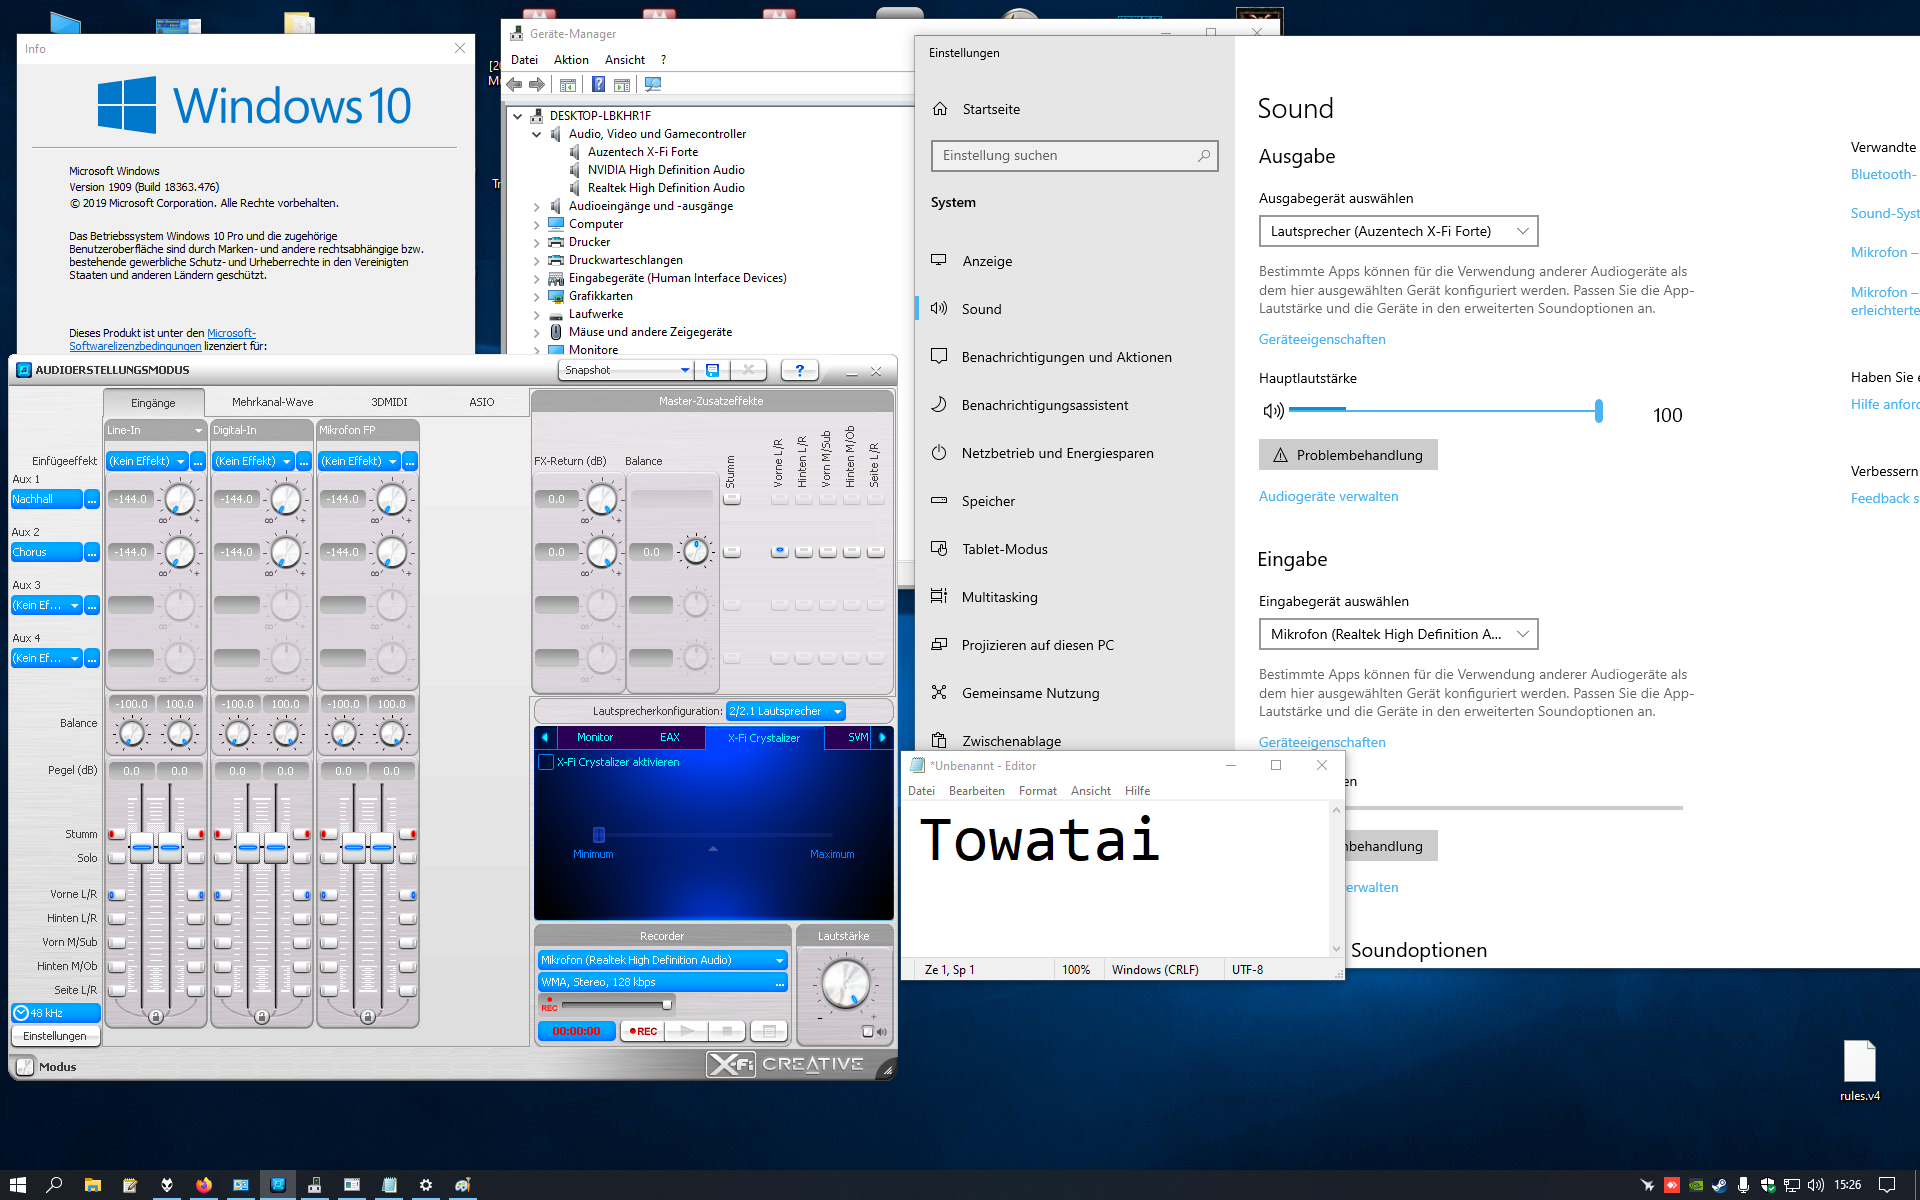Click the help question mark icon in the audio console
1920x1200 pixels.
pos(799,370)
